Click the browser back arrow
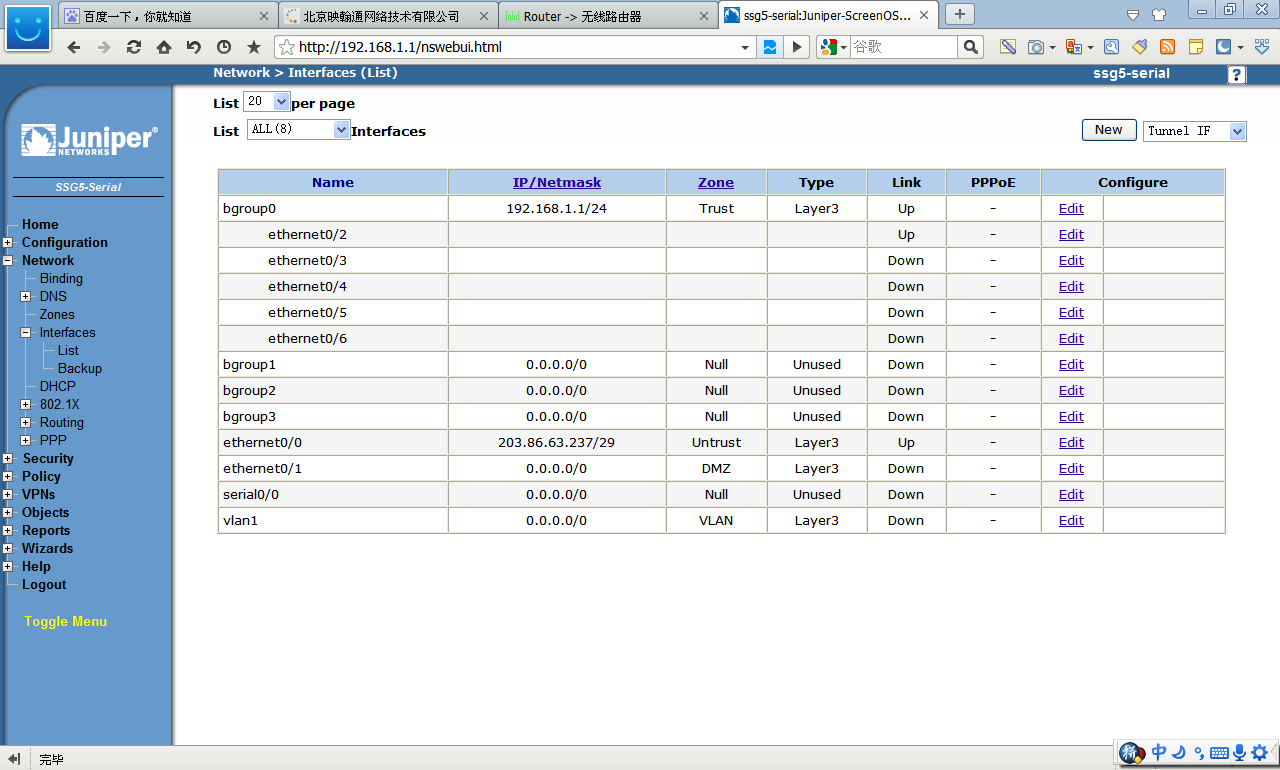1280x770 pixels. (x=74, y=47)
